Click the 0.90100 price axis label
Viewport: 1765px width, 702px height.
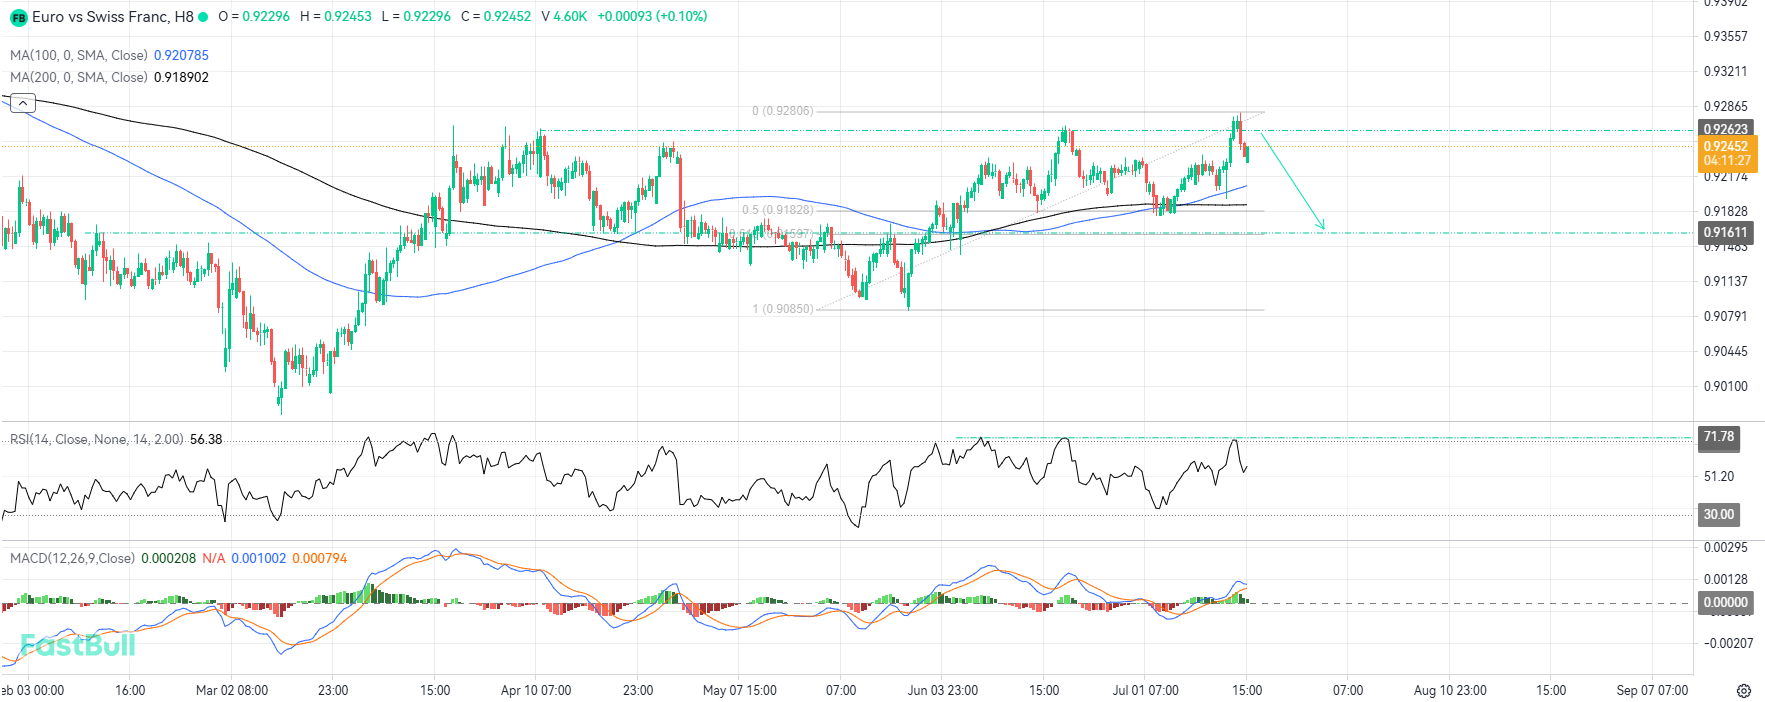click(1726, 386)
